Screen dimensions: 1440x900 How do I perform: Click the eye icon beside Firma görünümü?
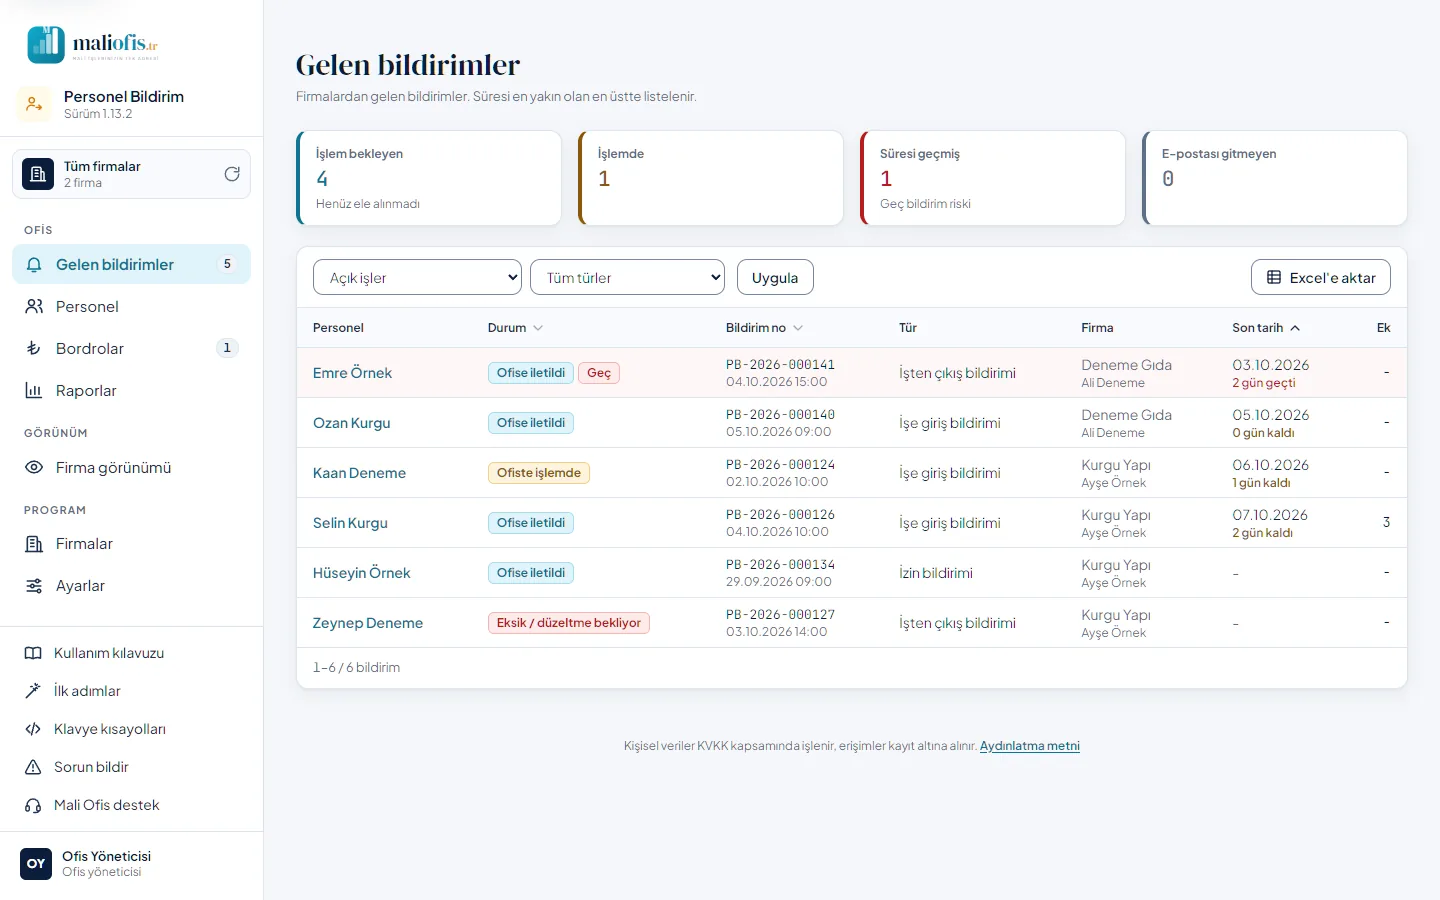34,468
